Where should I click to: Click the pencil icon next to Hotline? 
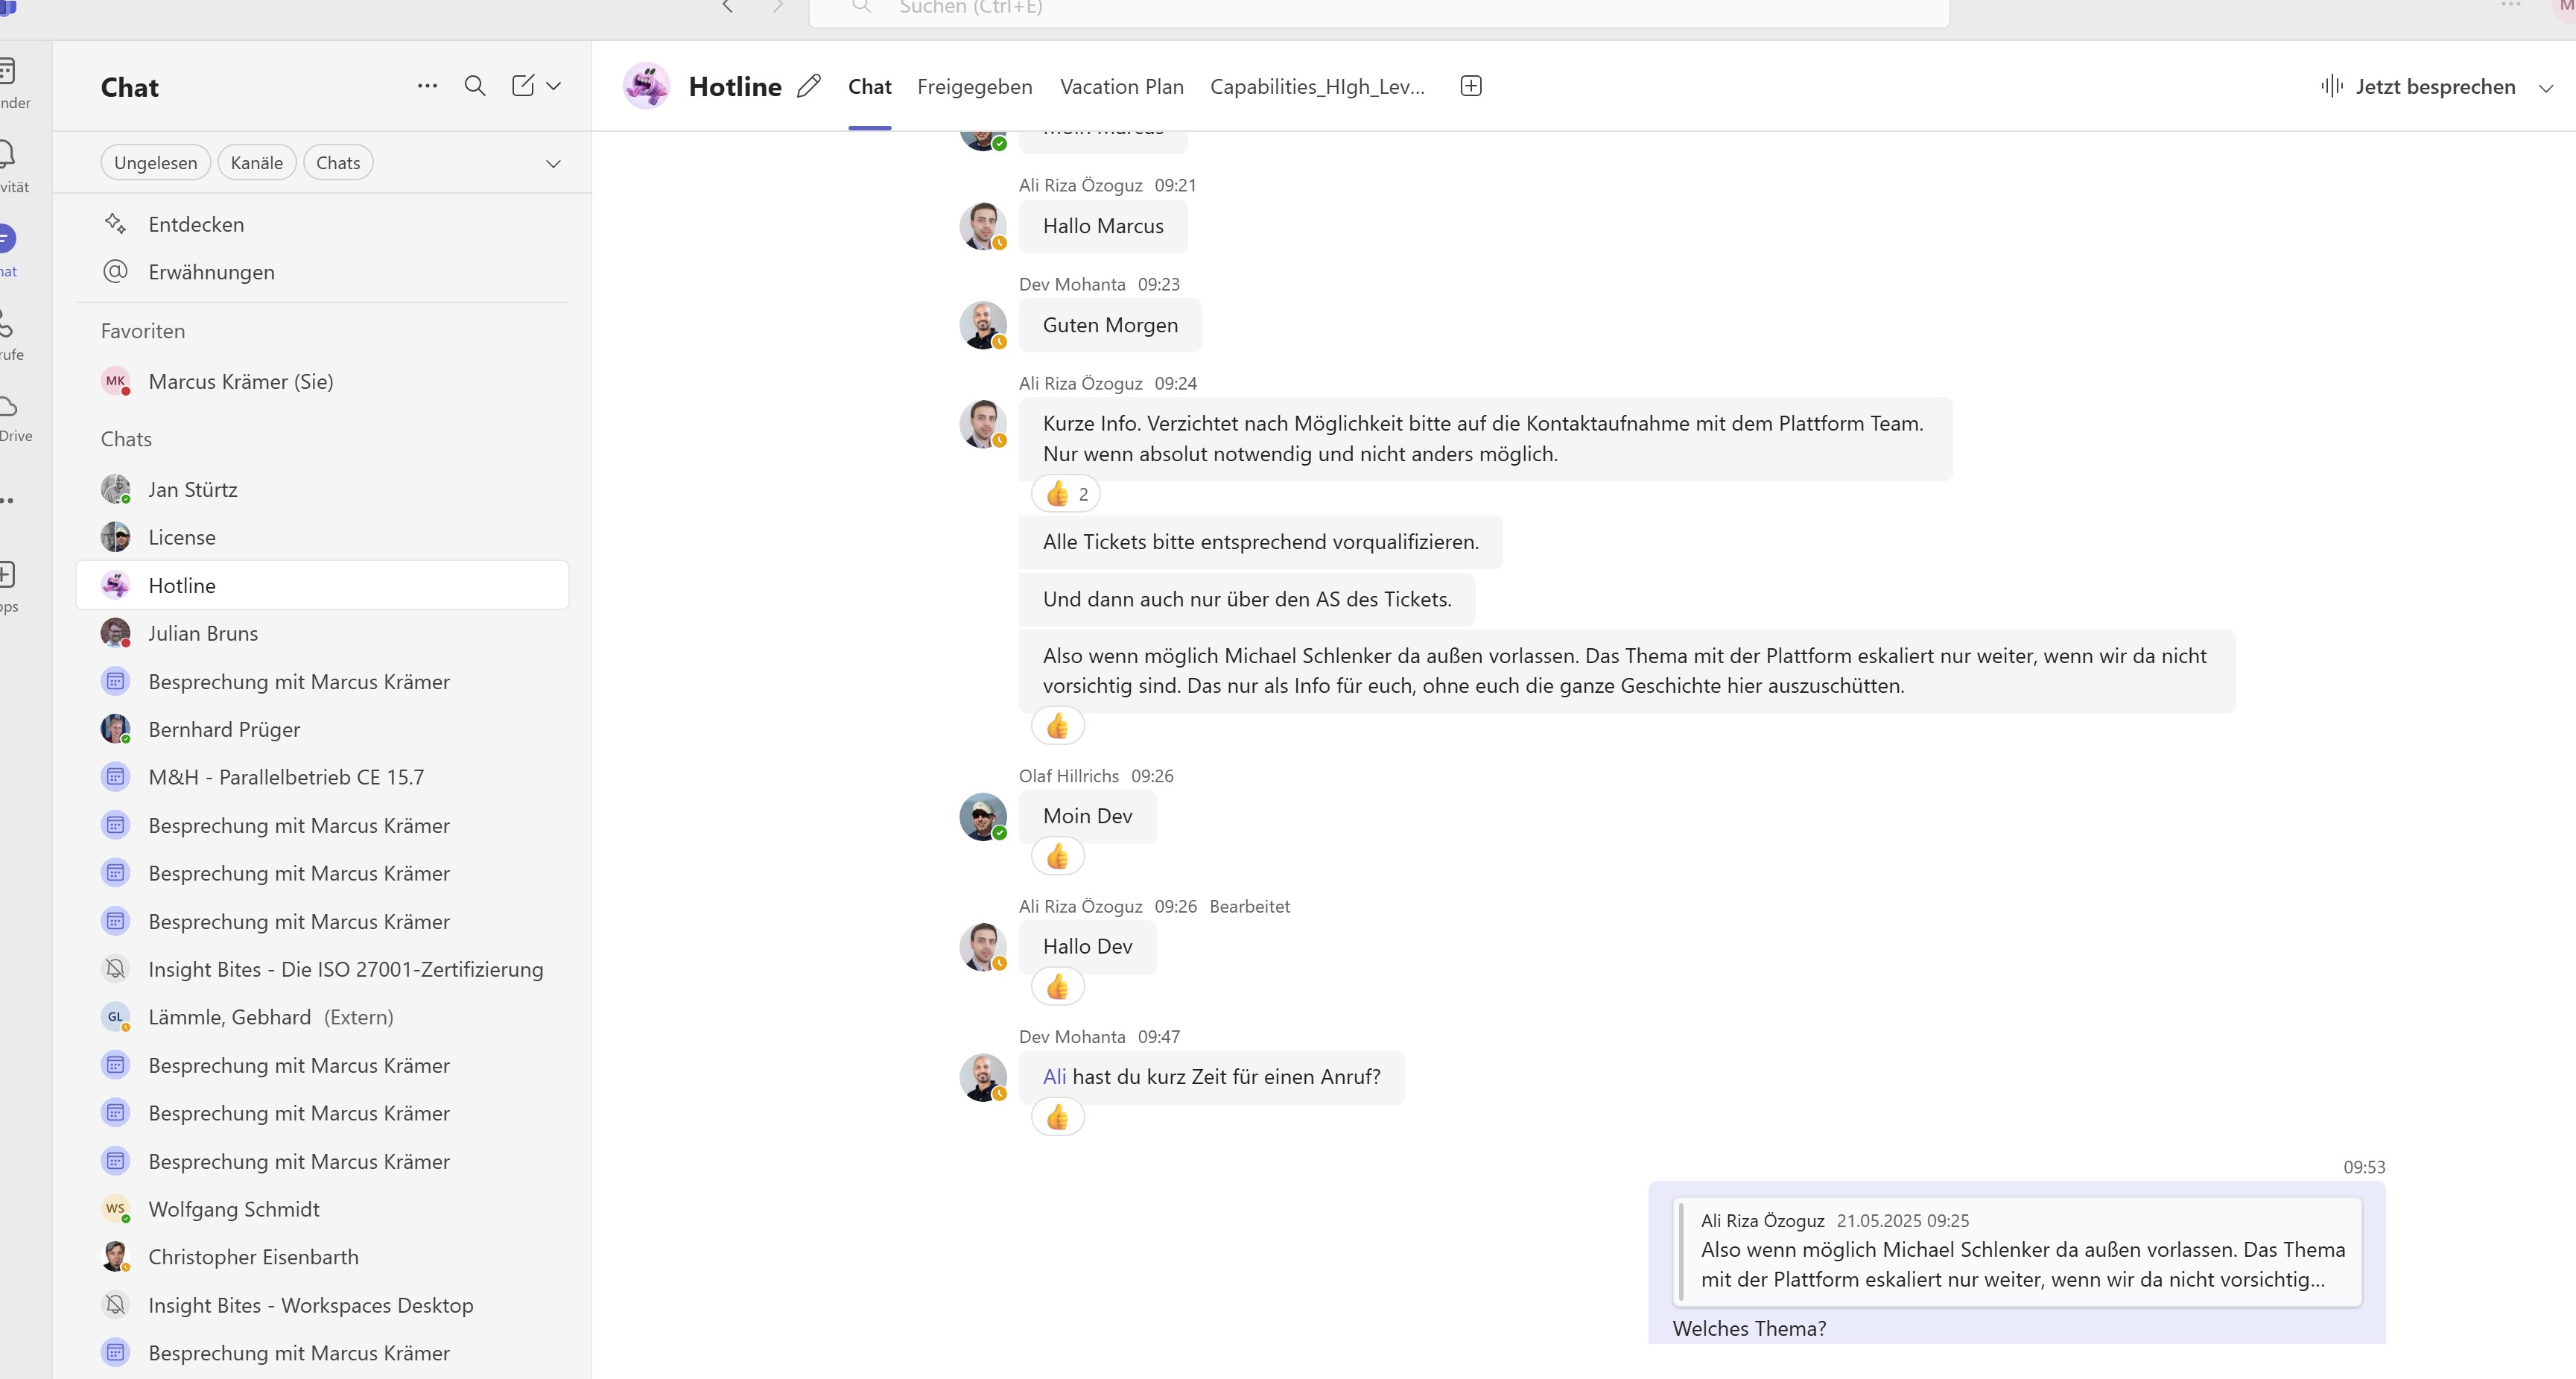tap(809, 87)
